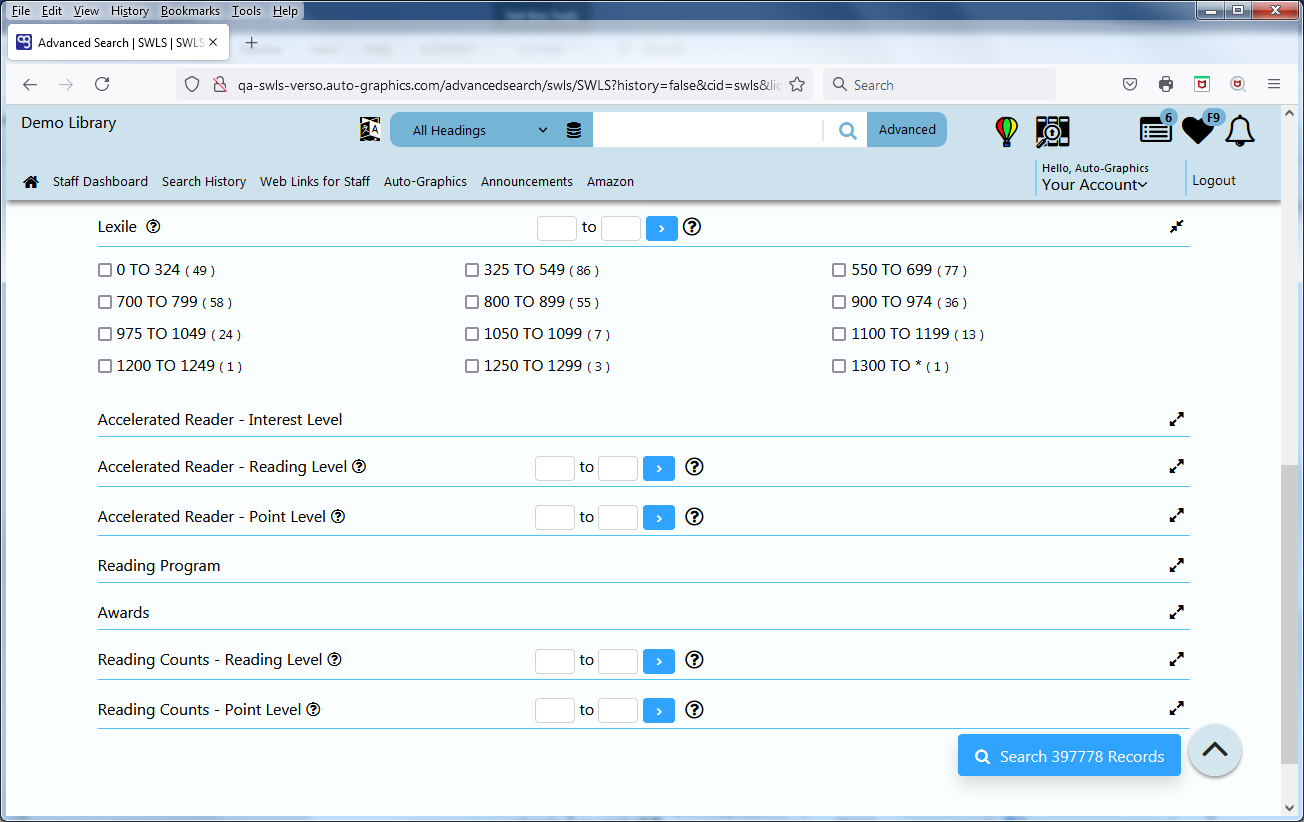Click the Advanced search button
The height and width of the screenshot is (822, 1304).
tap(907, 130)
